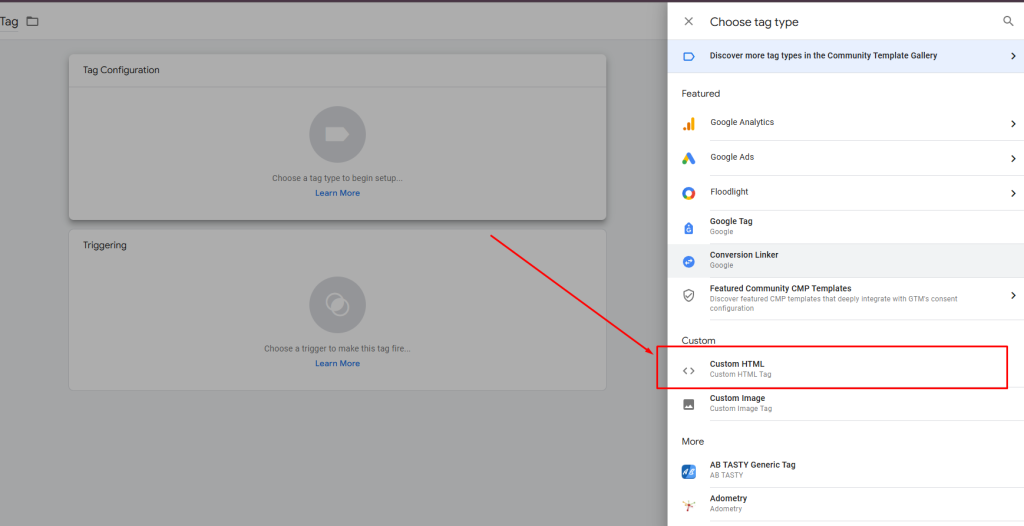
Task: Choose Custom HTML tag type
Action: coord(846,370)
